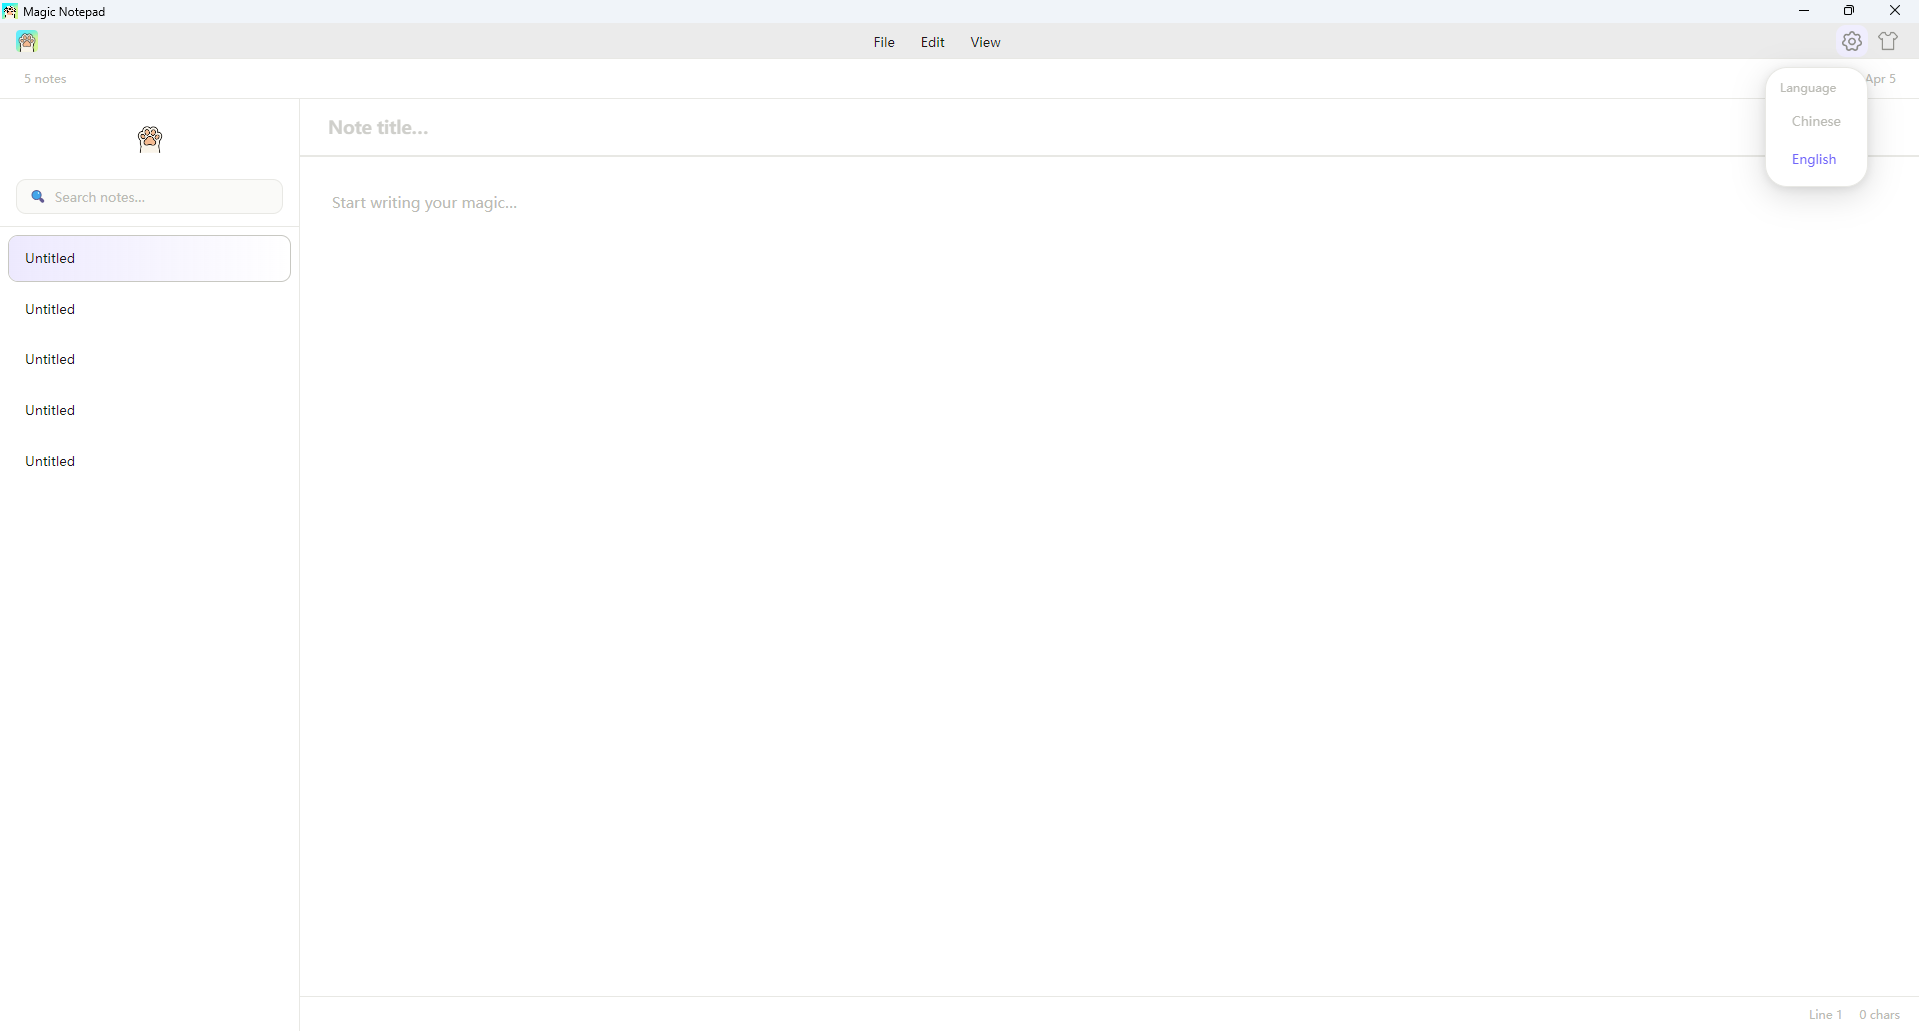1919x1031 pixels.
Task: Click the Language heading in popup
Action: [1808, 88]
